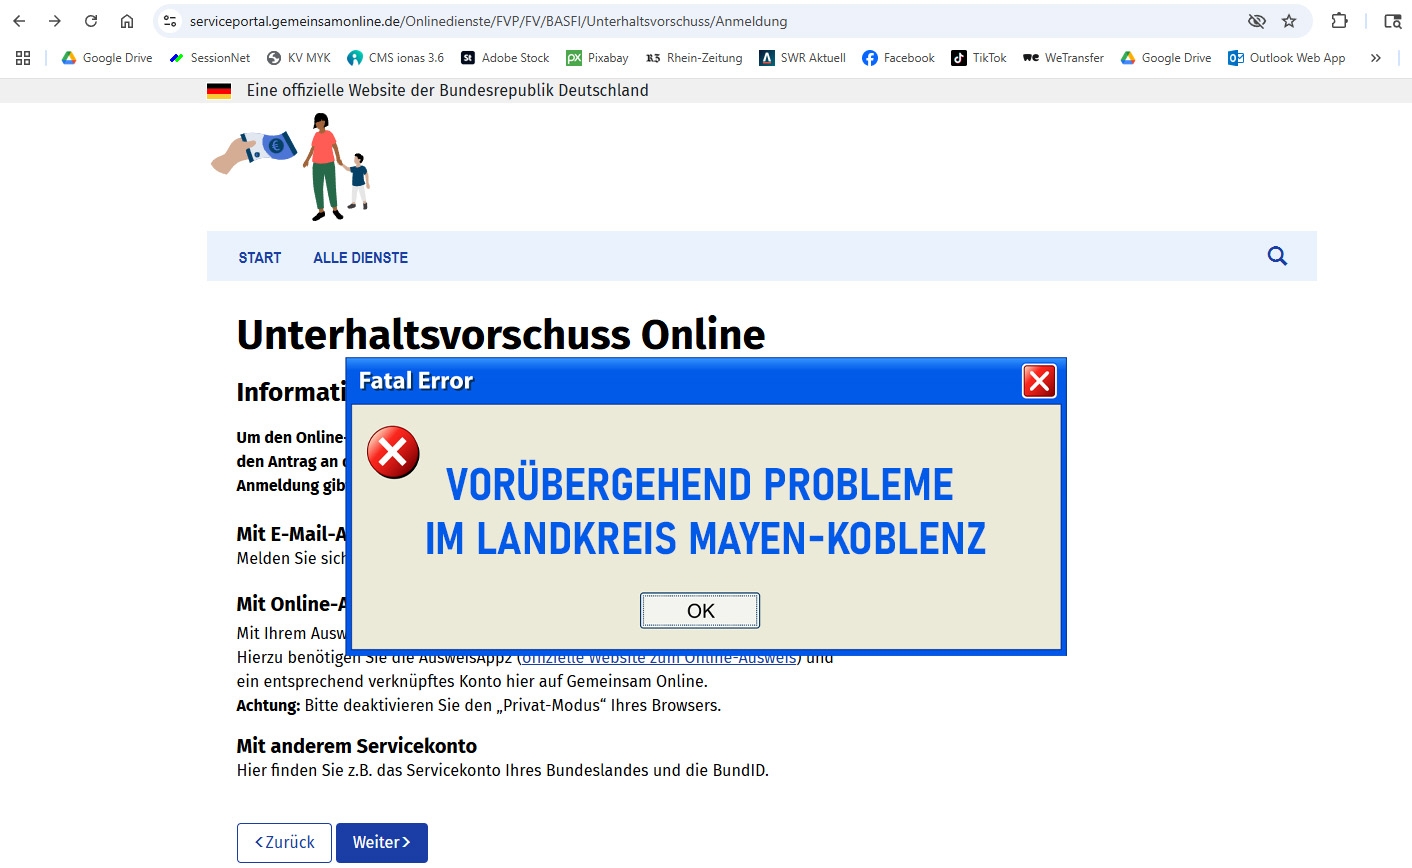Image resolution: width=1412 pixels, height=868 pixels.
Task: Close the Fatal Error dialog
Action: click(1039, 381)
